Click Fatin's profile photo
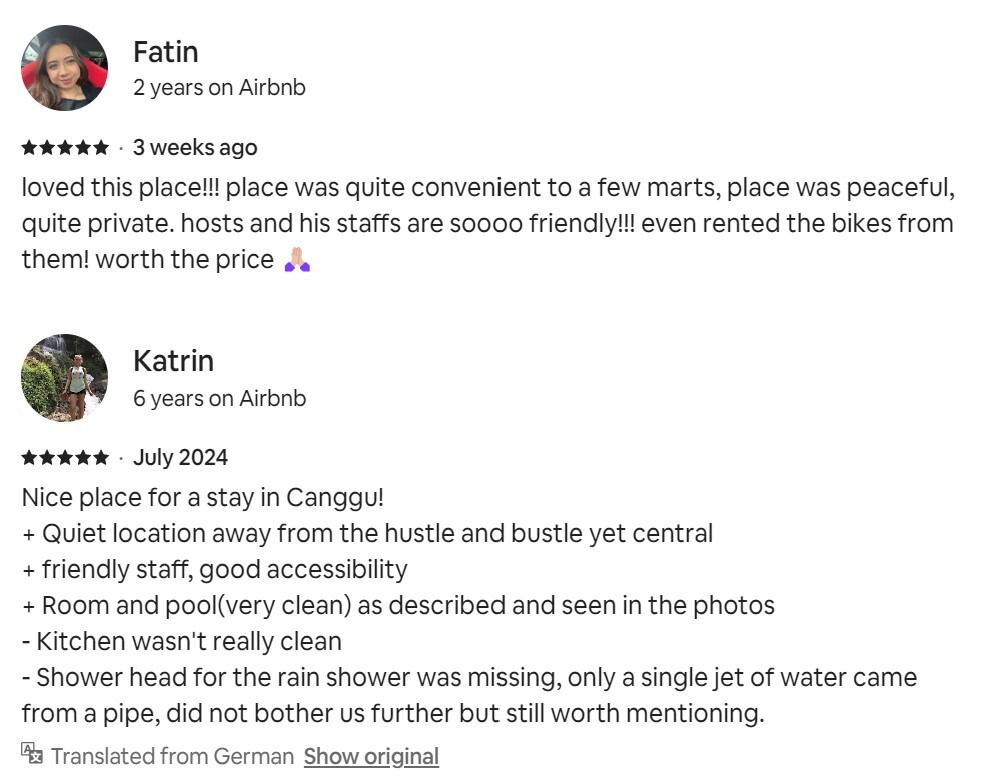 pyautogui.click(x=64, y=68)
